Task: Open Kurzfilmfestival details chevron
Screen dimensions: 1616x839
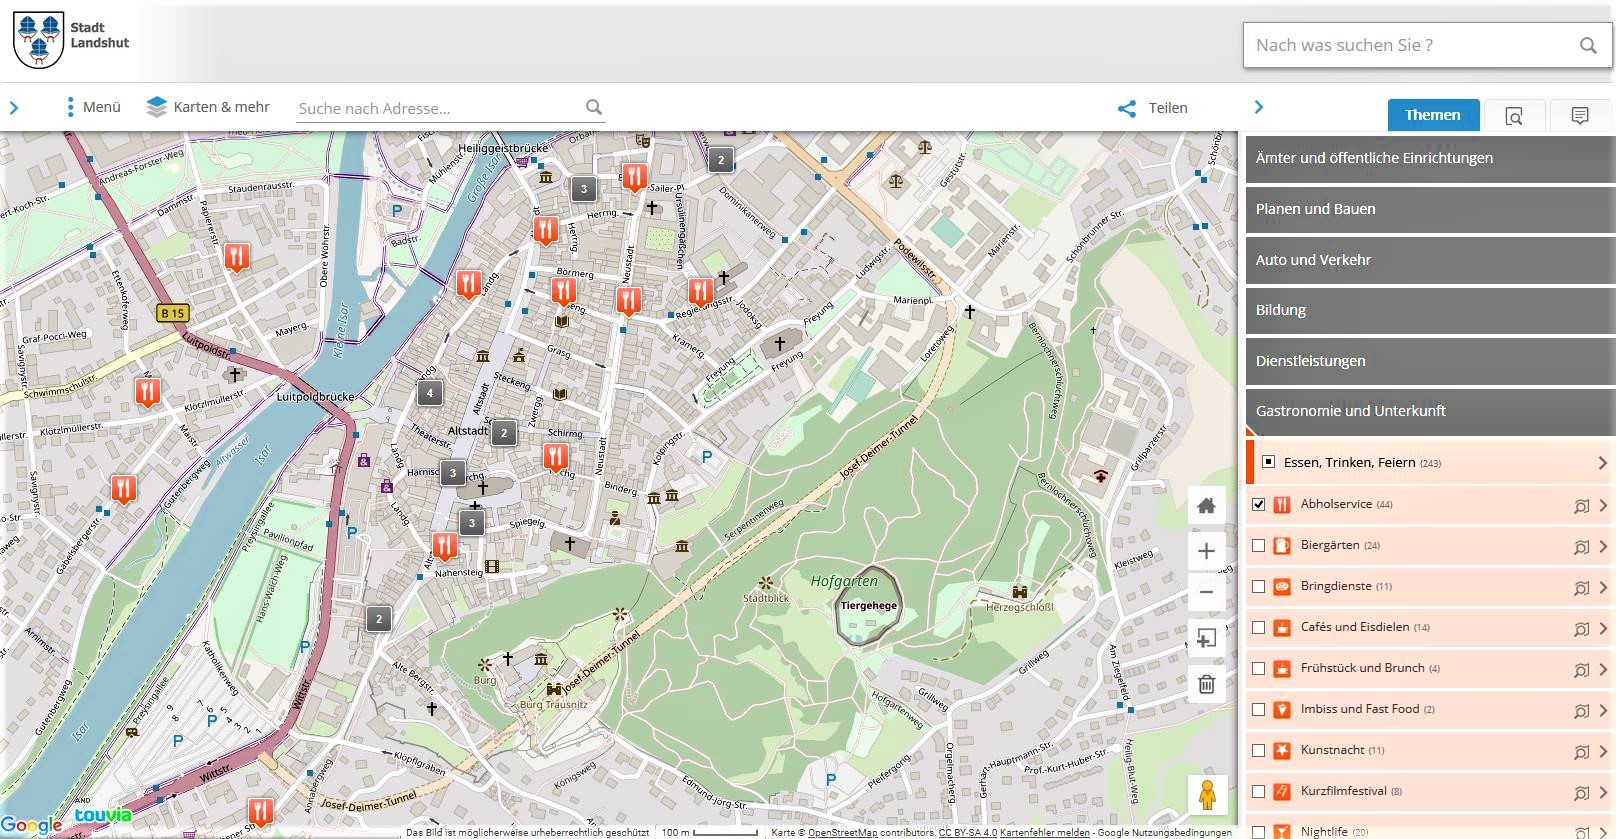Action: (x=1604, y=793)
